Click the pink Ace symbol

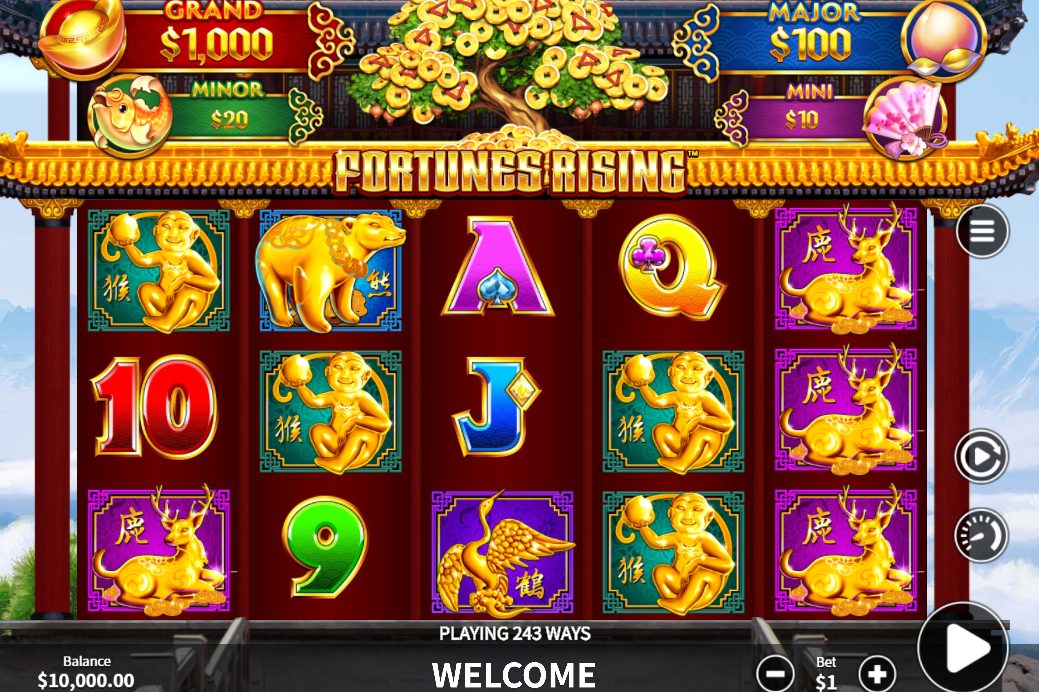(x=498, y=266)
